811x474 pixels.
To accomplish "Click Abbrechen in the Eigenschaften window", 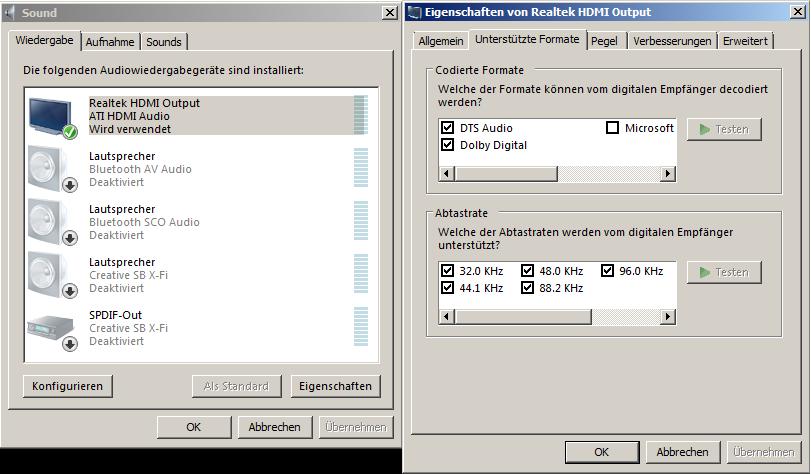I will (682, 452).
